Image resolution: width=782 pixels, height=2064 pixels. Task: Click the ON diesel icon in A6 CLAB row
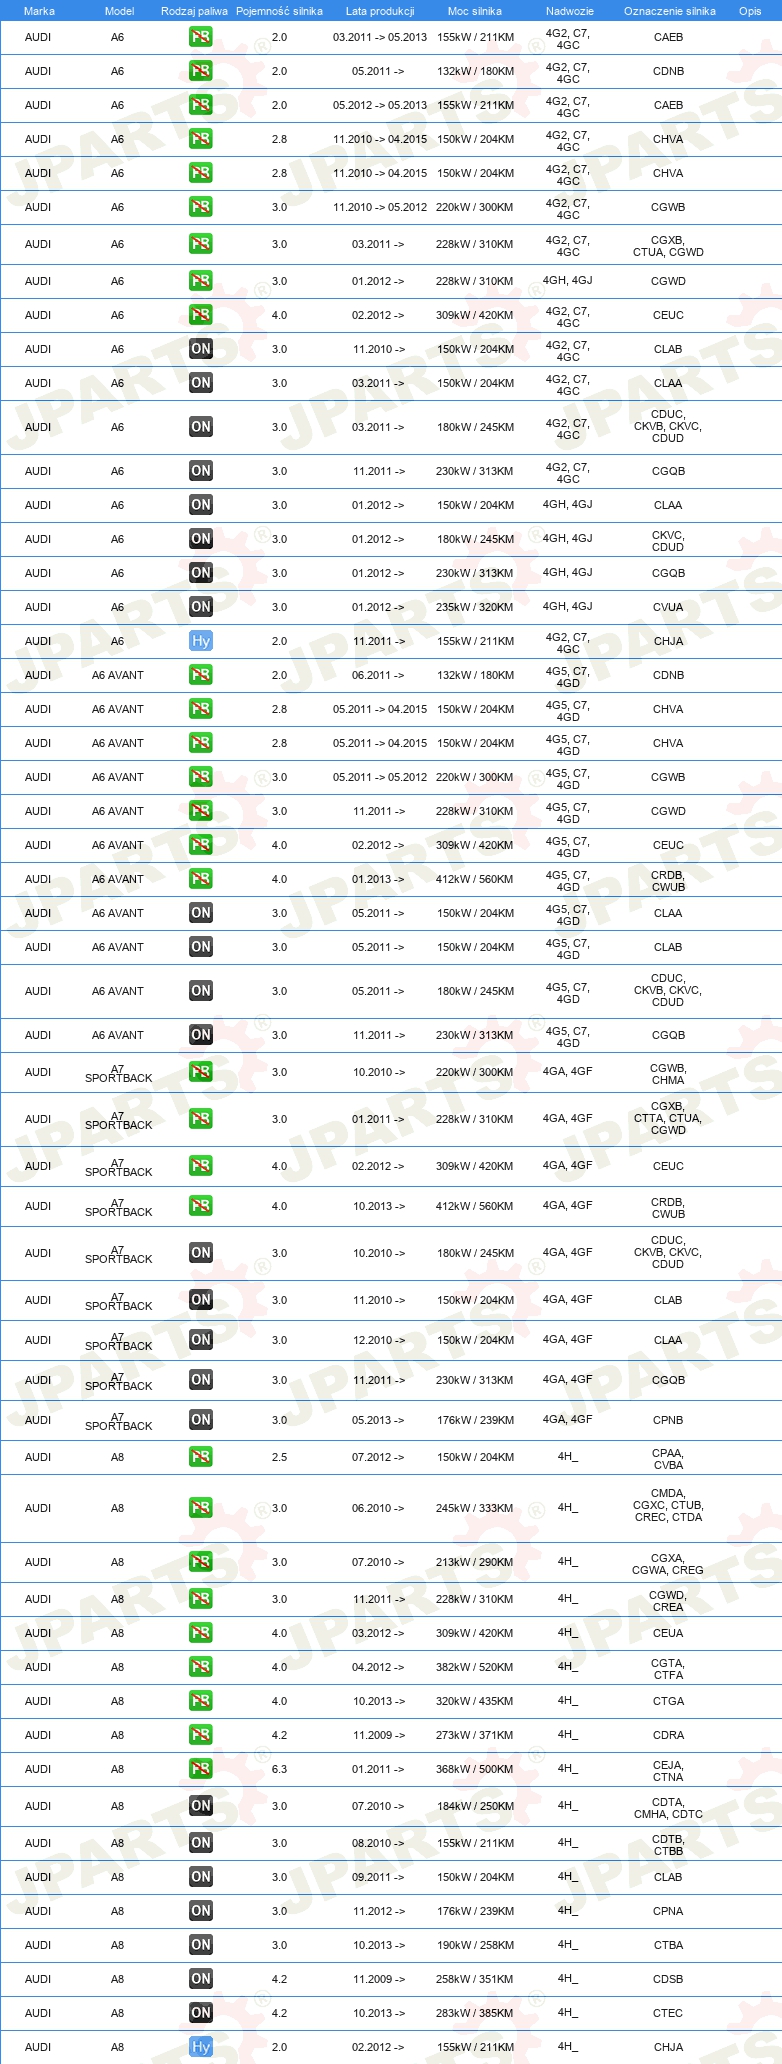pyautogui.click(x=201, y=349)
